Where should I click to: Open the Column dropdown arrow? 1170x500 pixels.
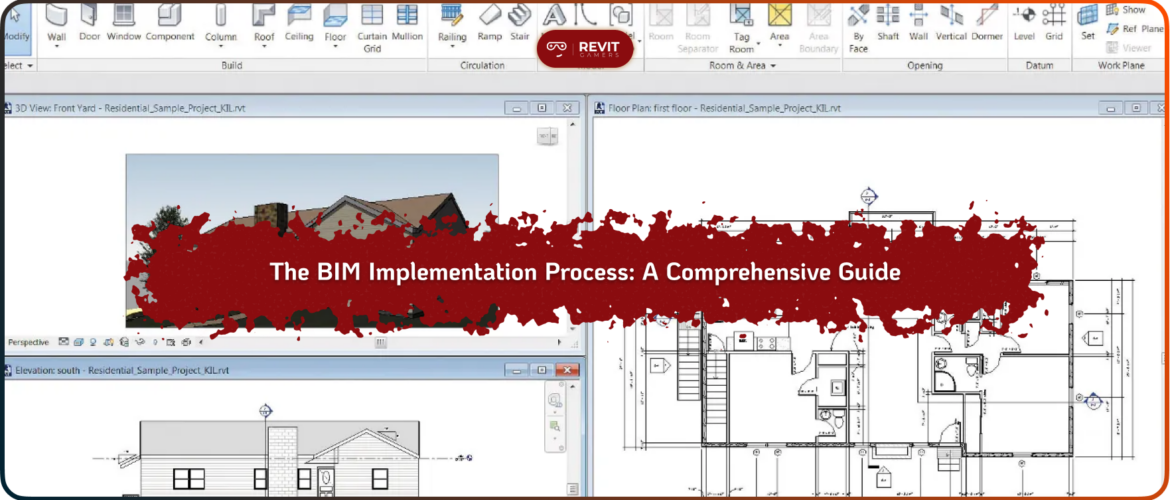pyautogui.click(x=221, y=46)
